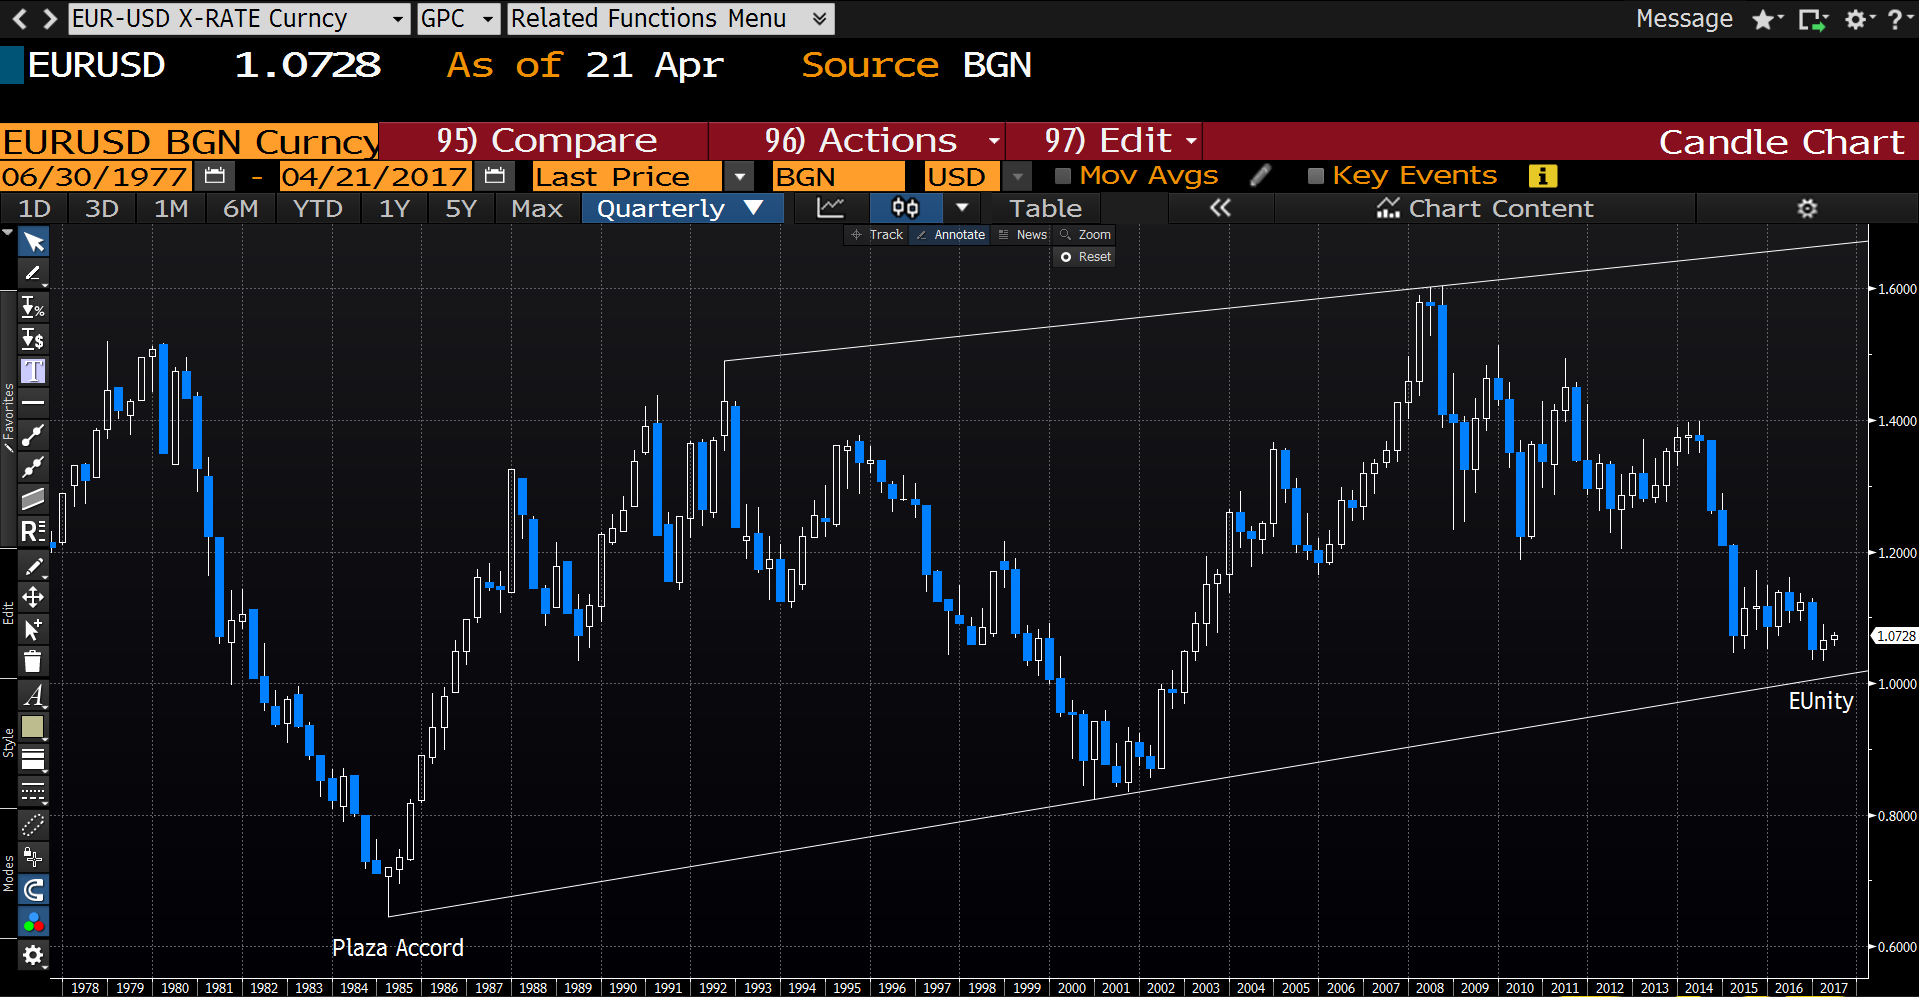Open the Last Price field dropdown

coord(740,176)
